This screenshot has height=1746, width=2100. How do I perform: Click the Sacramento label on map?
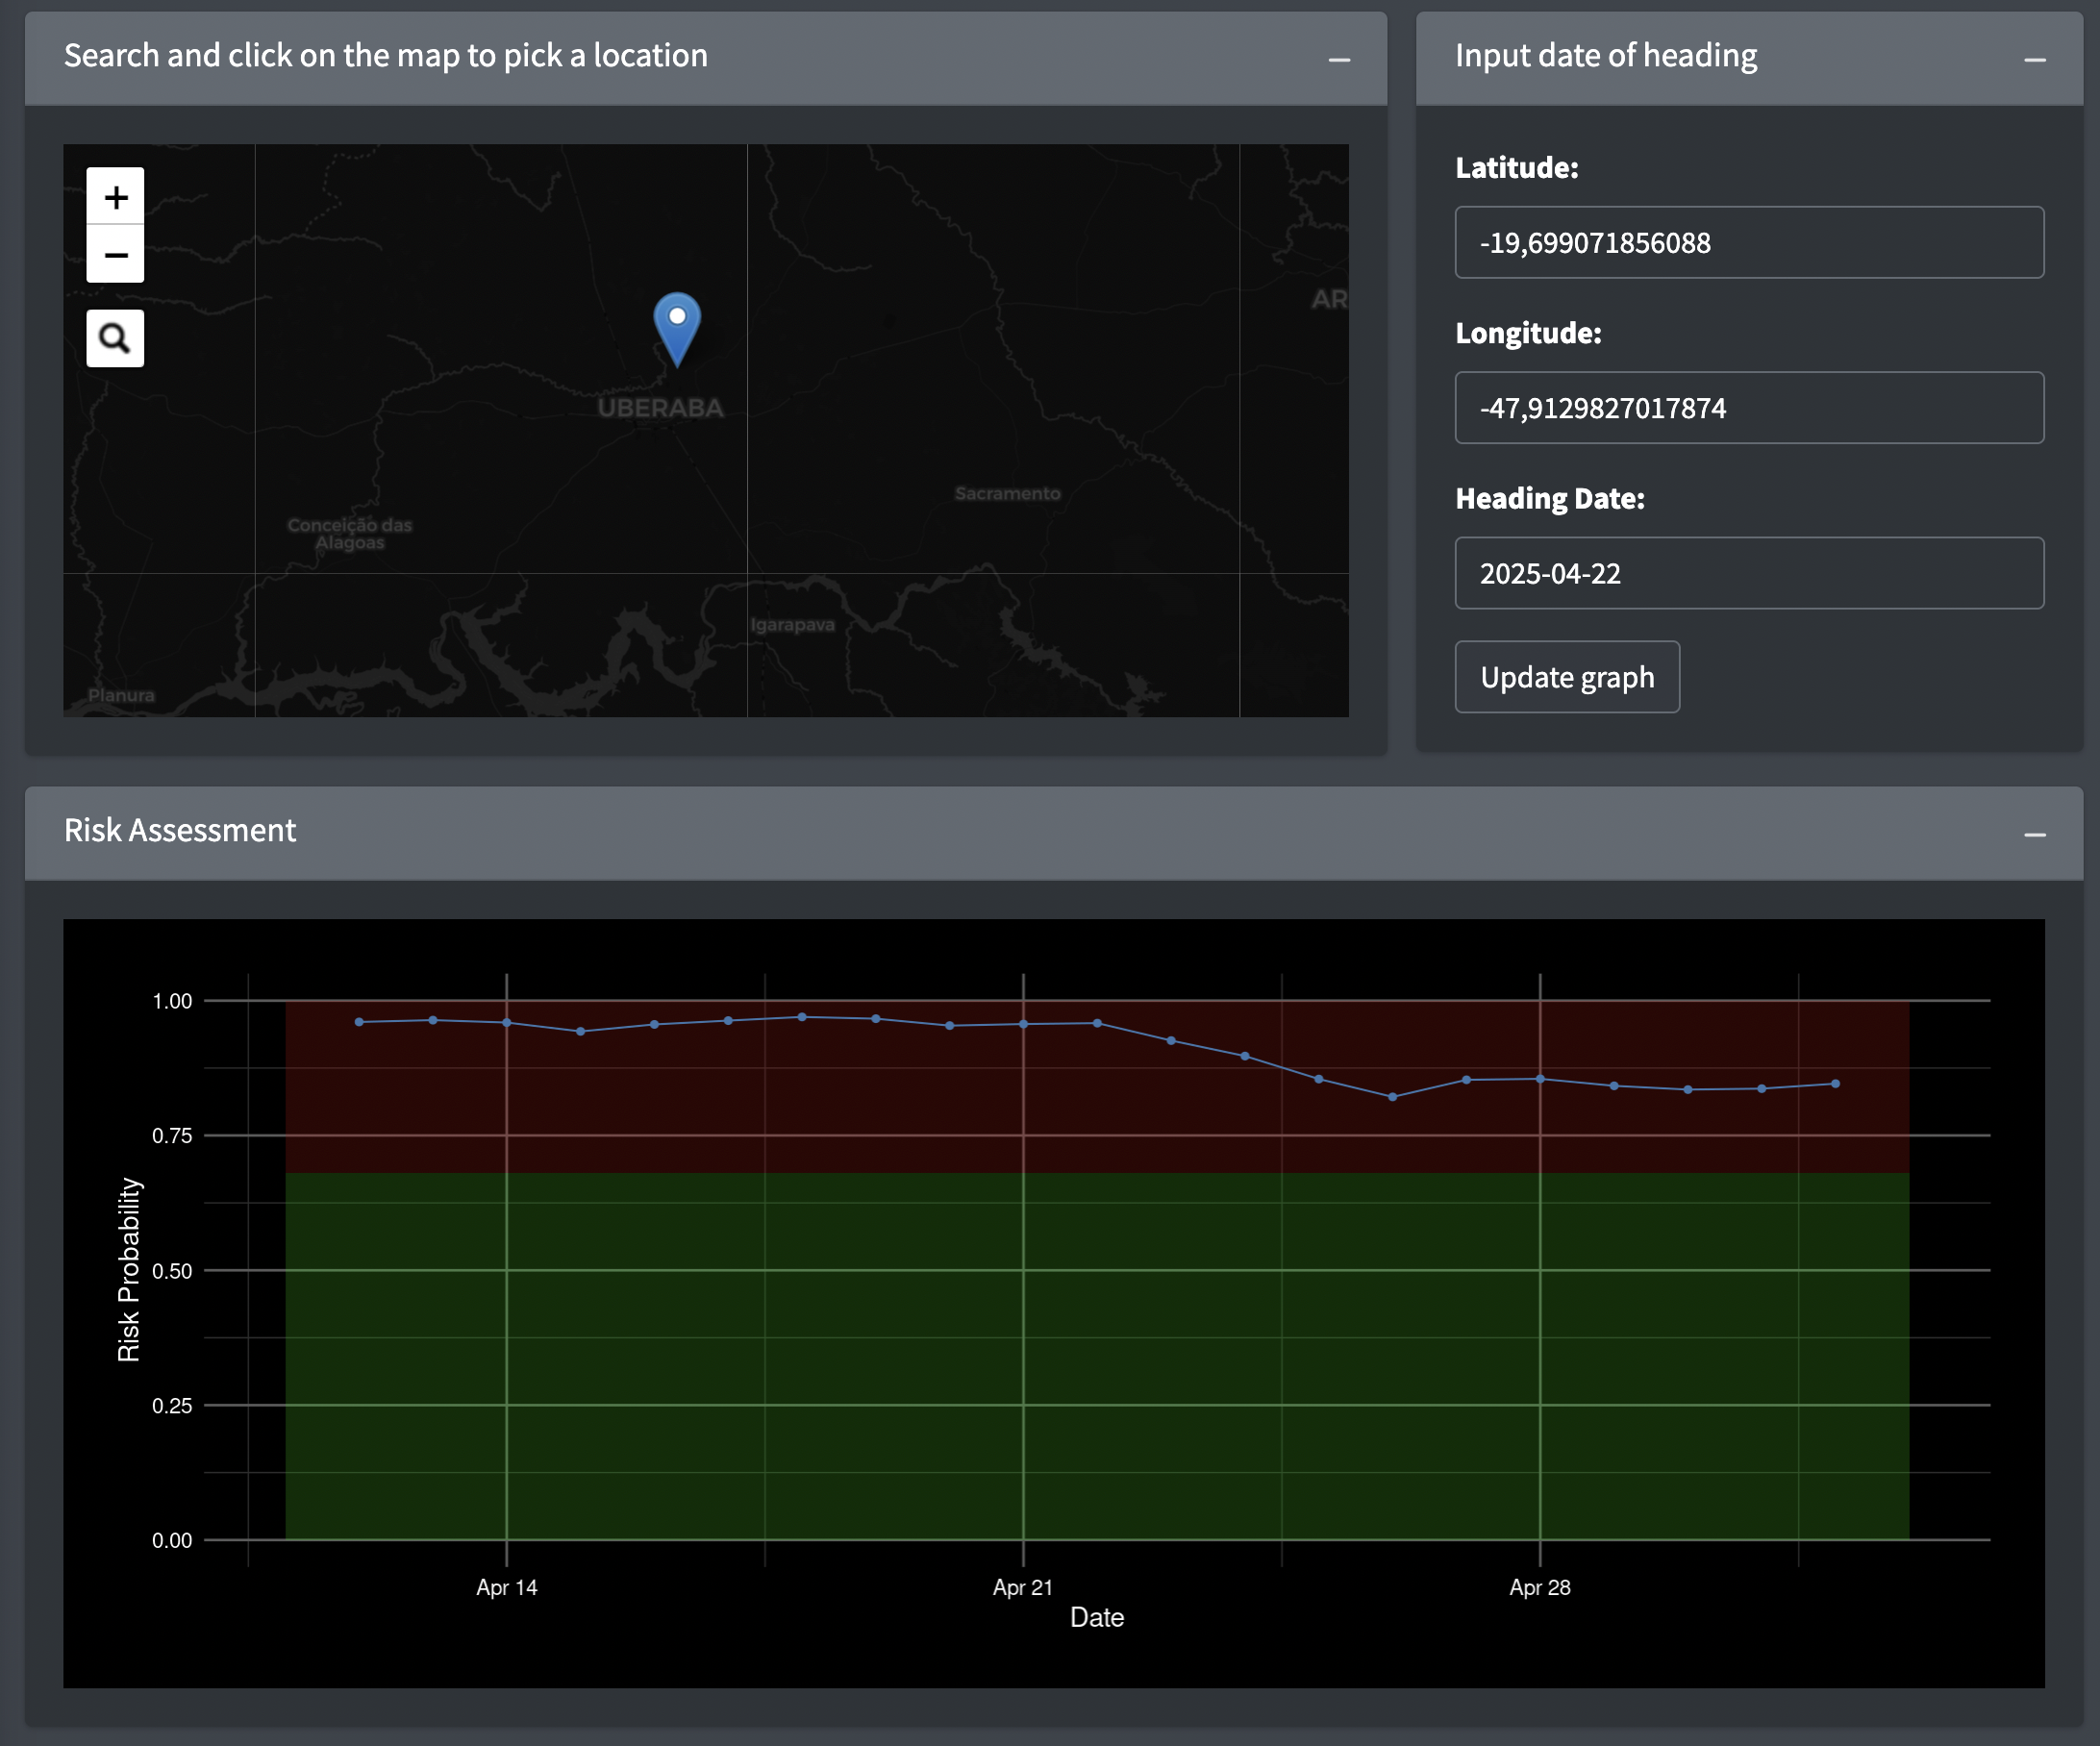[1007, 493]
